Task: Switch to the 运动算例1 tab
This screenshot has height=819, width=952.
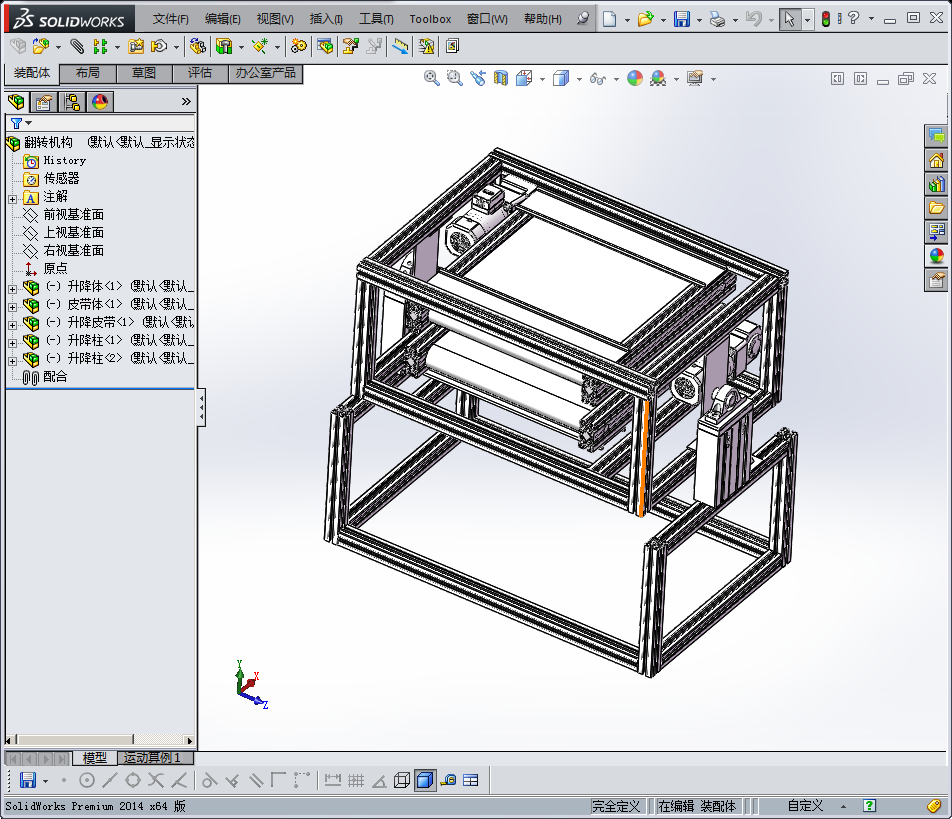Action: click(x=152, y=758)
